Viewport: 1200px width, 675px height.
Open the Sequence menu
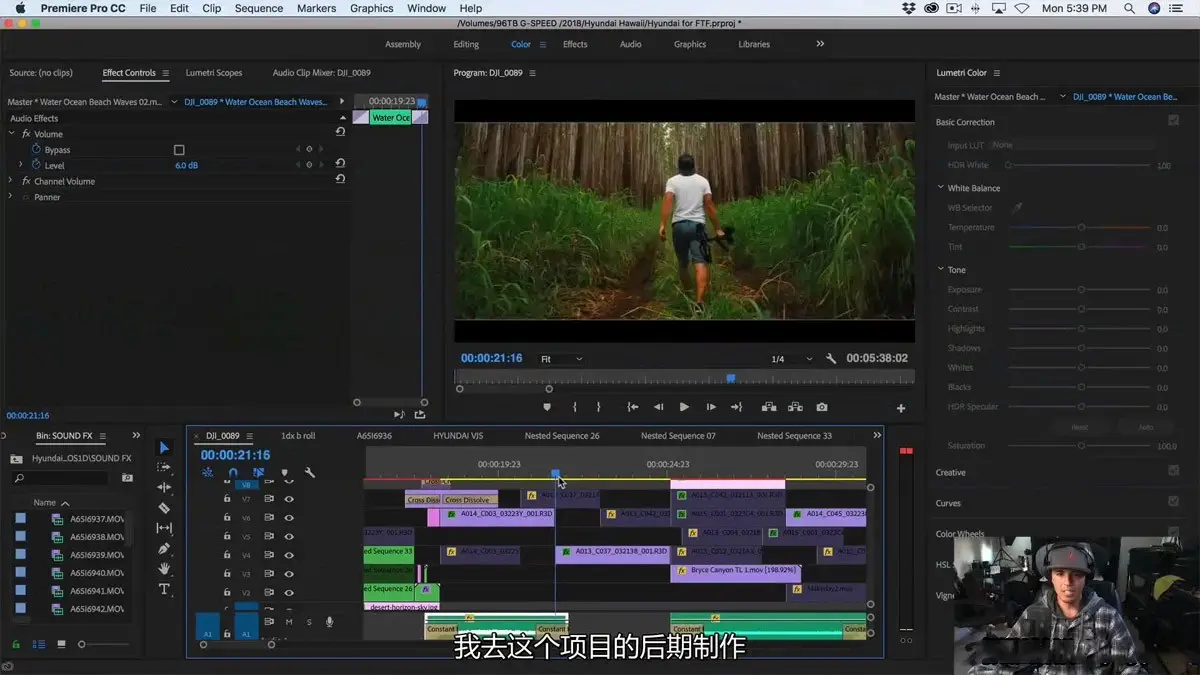[x=259, y=8]
